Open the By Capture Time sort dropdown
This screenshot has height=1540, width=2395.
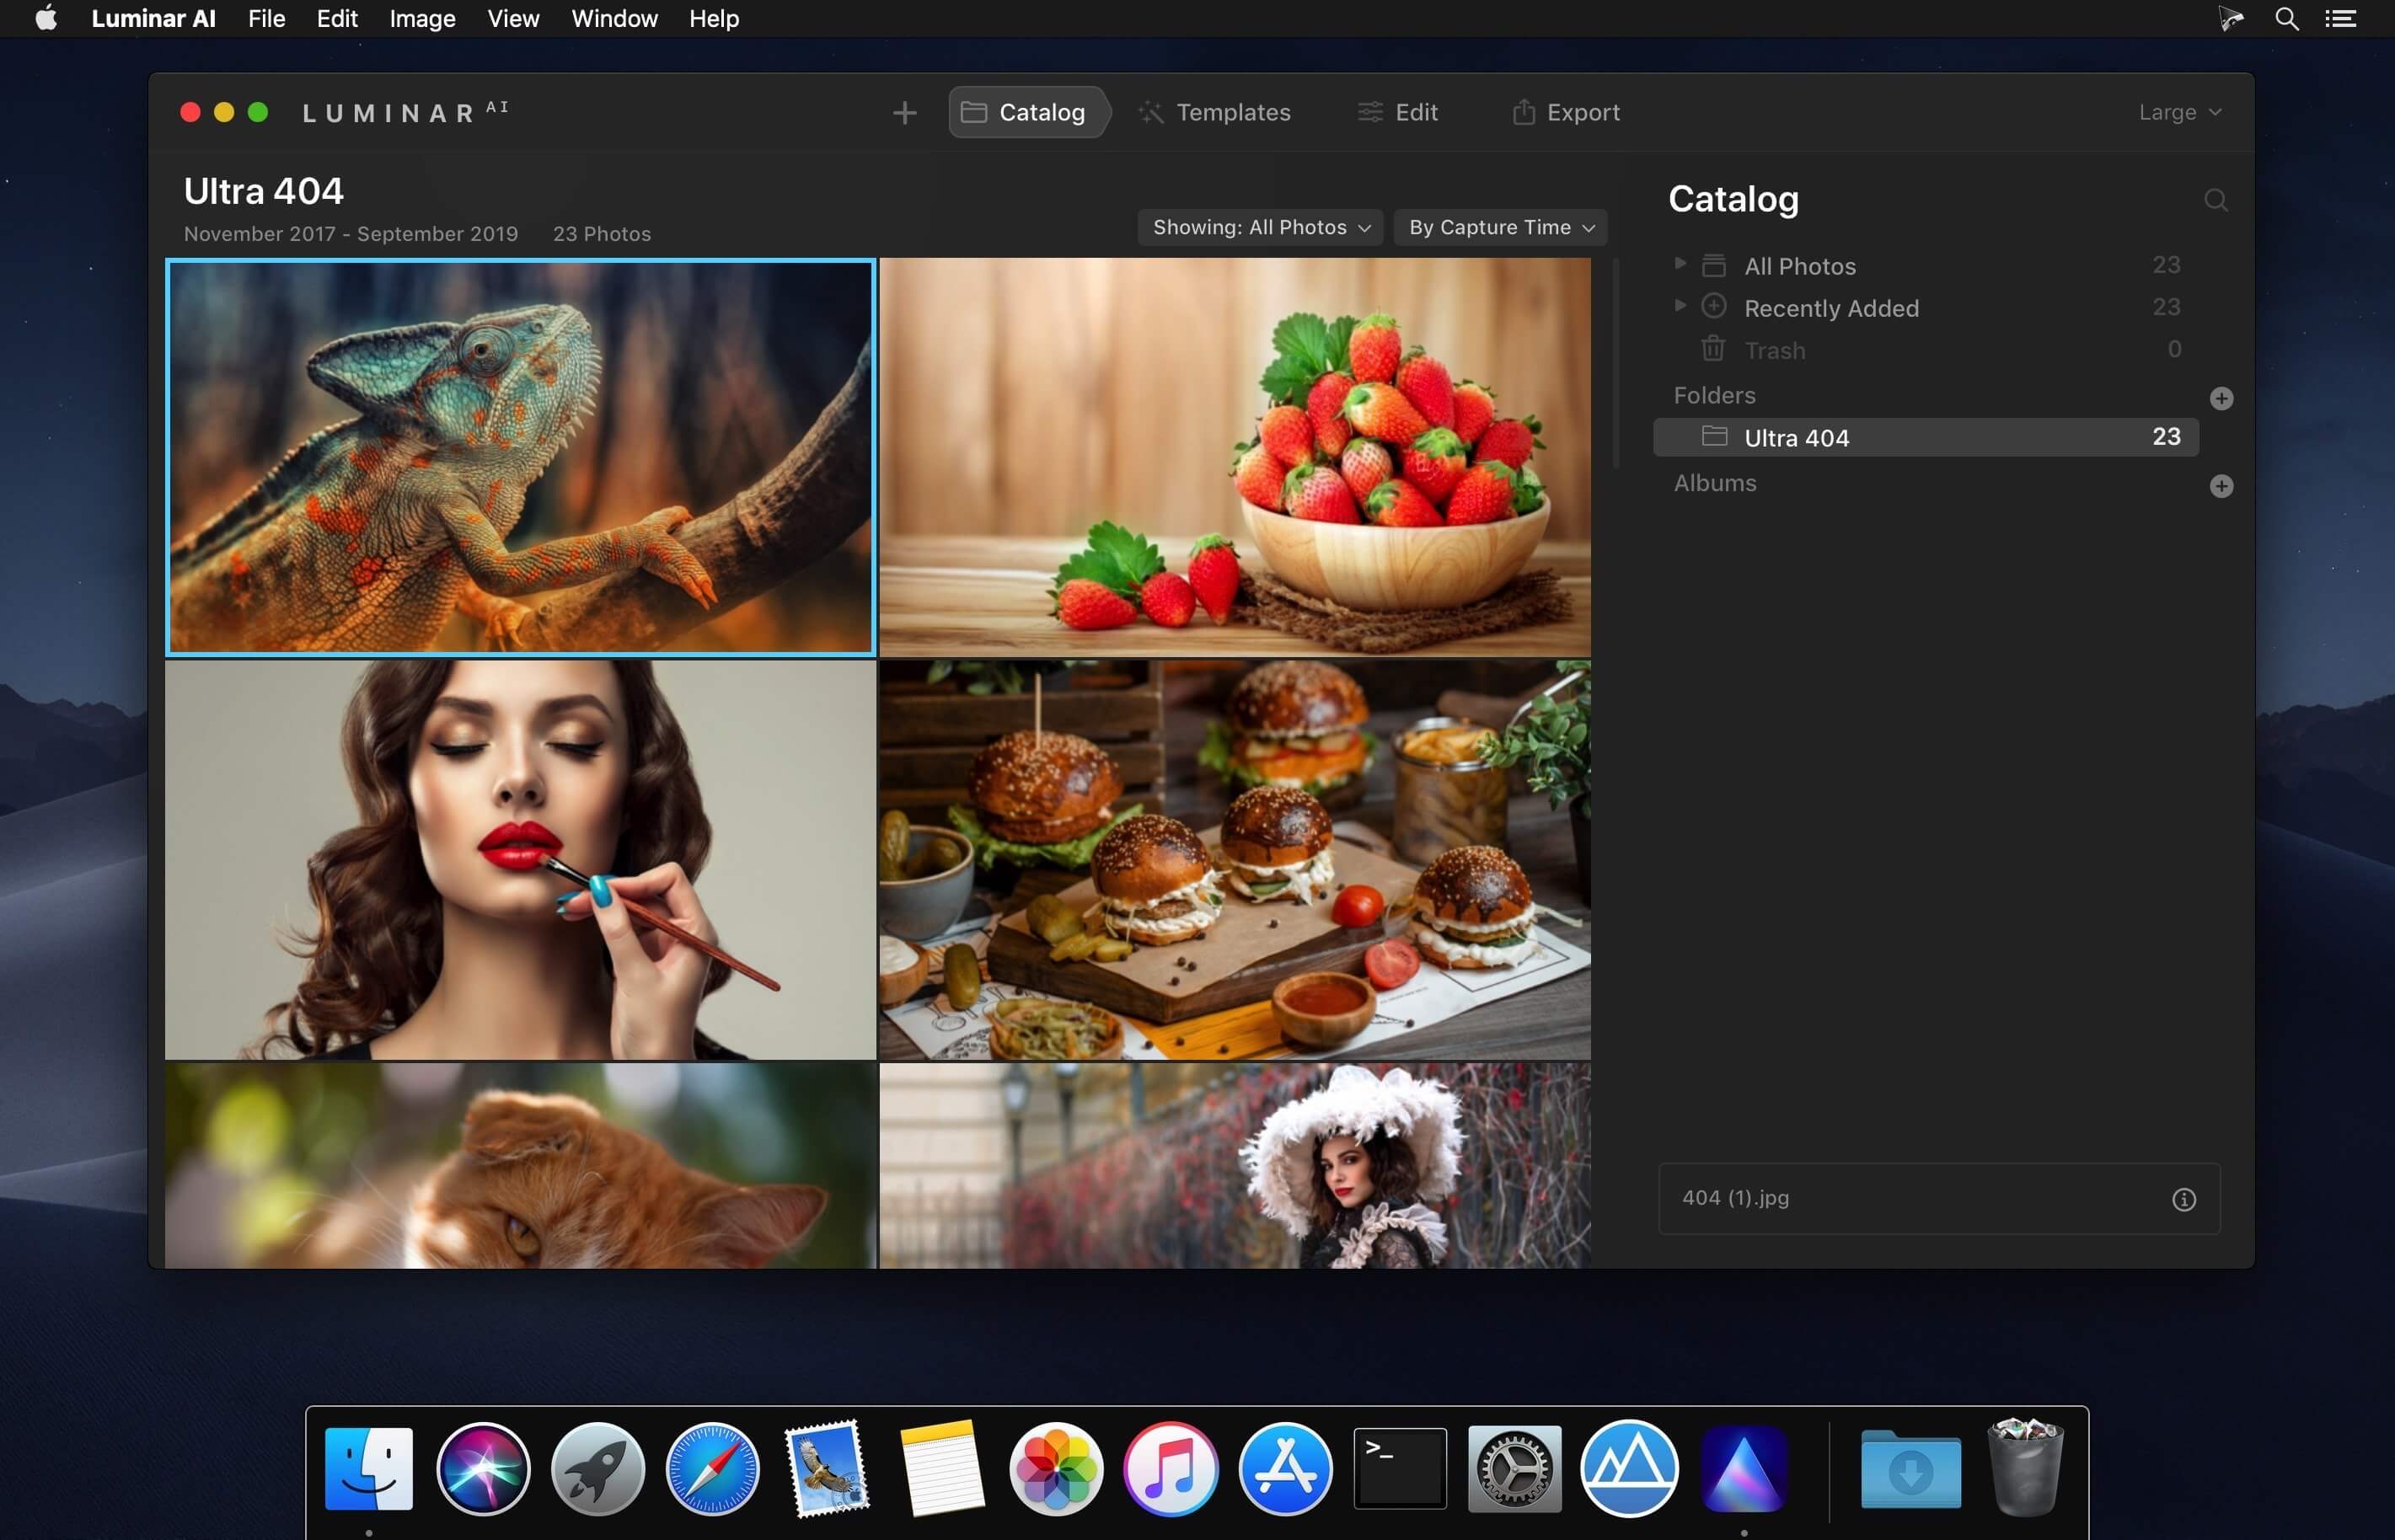point(1500,227)
